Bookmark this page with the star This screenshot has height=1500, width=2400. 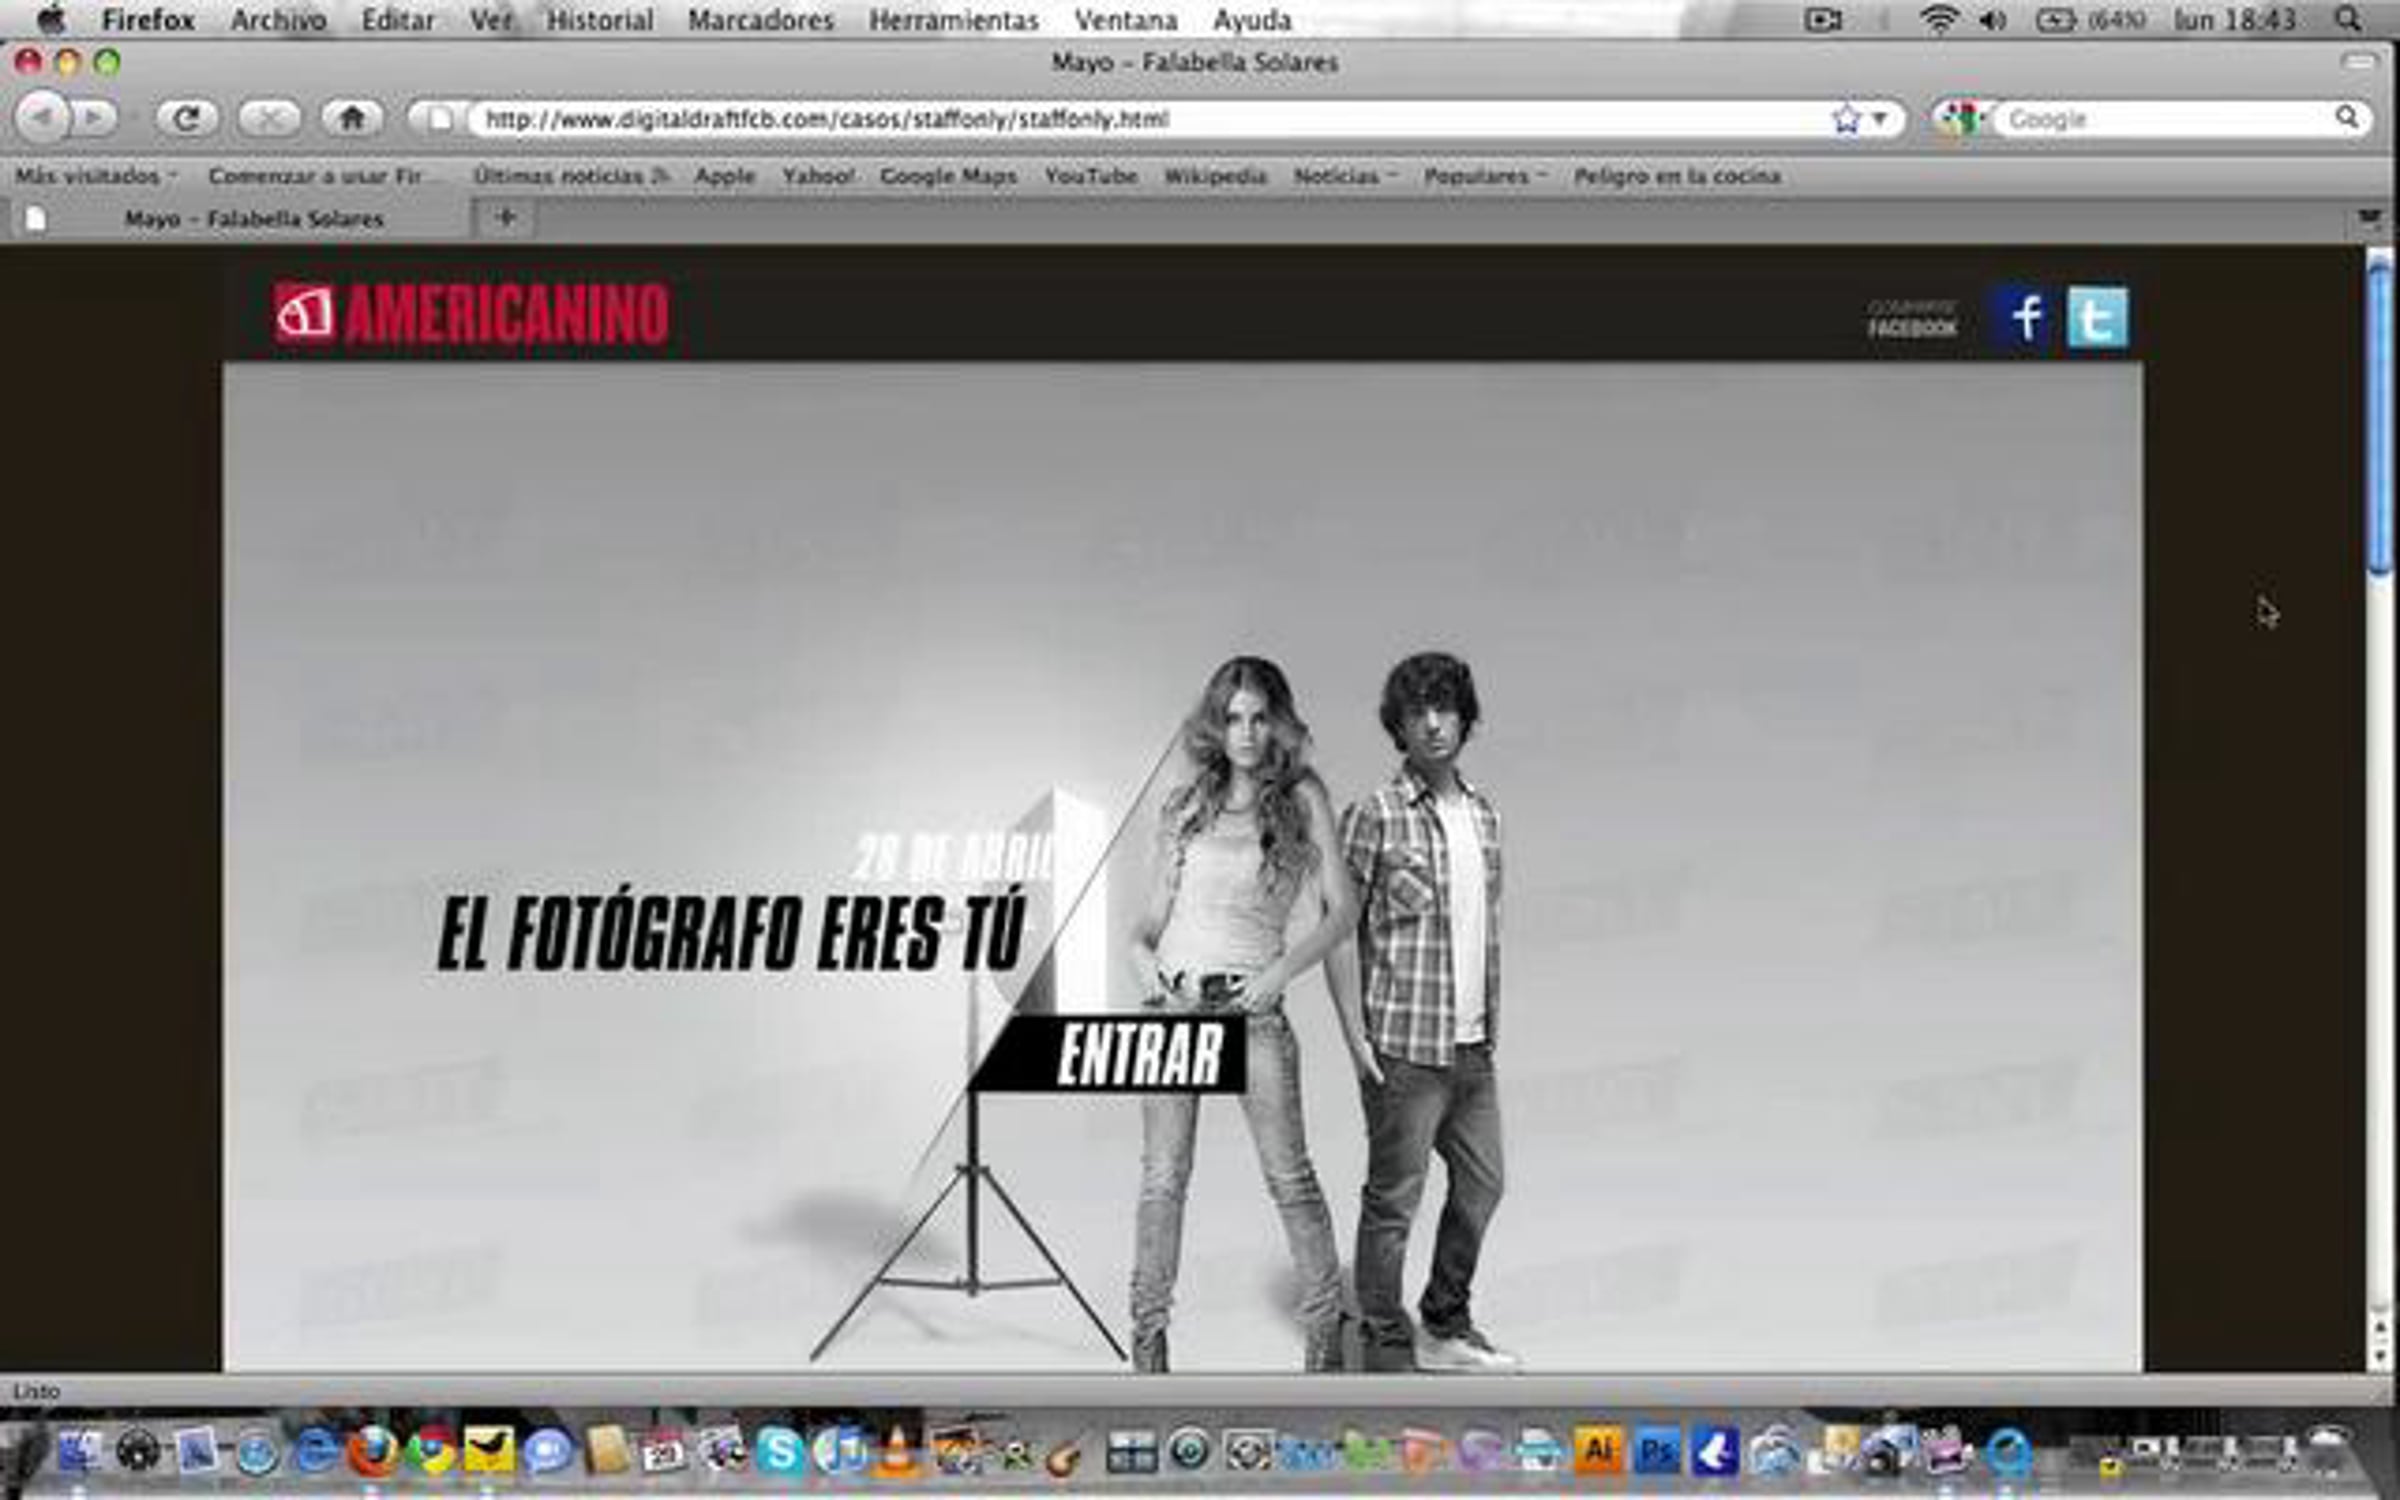[1846, 119]
